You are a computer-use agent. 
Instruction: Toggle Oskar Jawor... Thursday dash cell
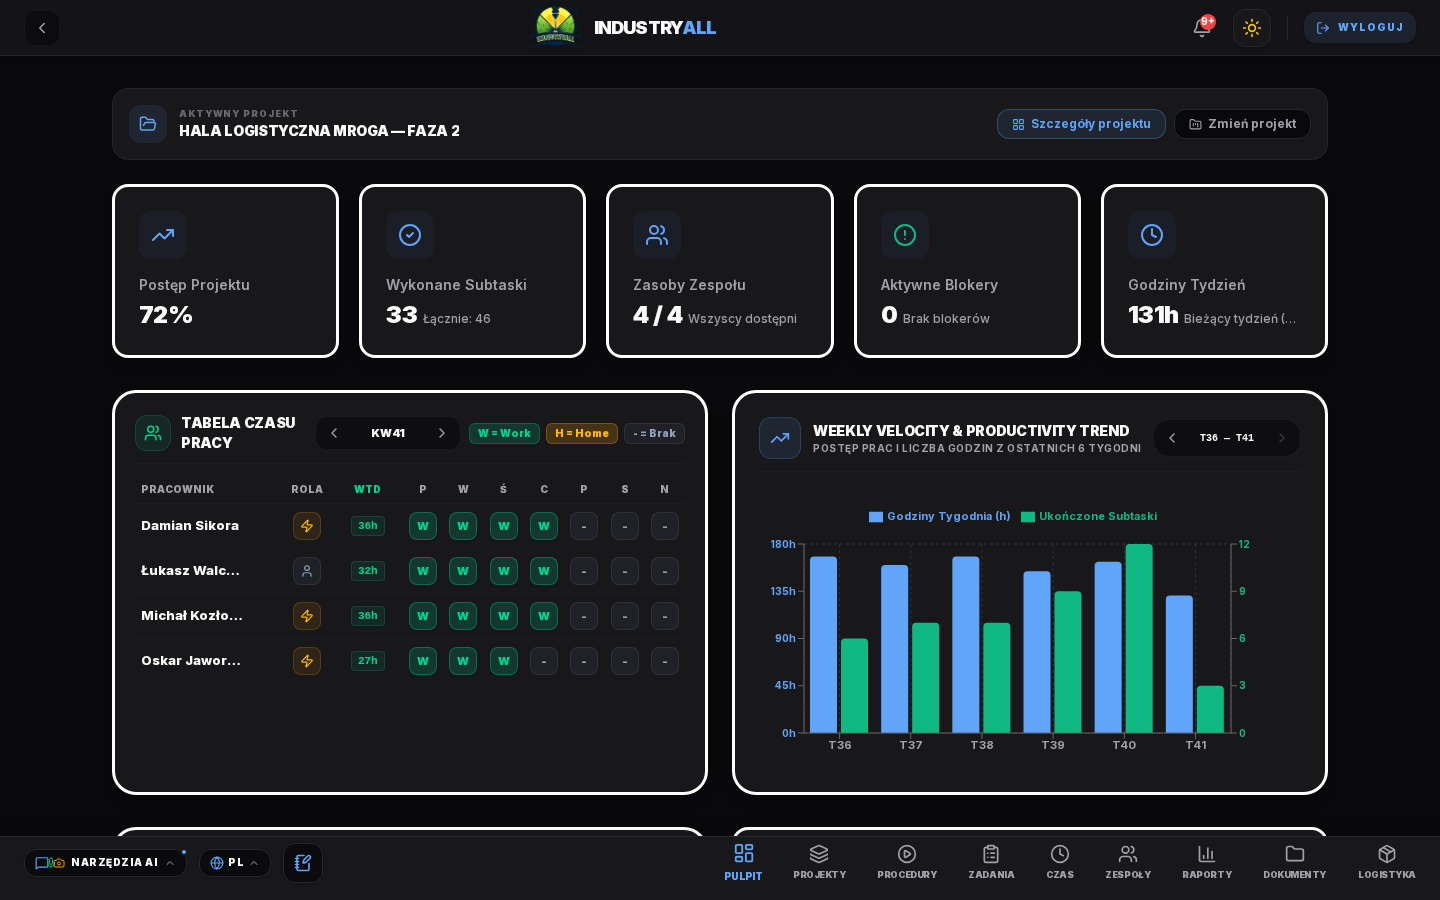point(544,661)
